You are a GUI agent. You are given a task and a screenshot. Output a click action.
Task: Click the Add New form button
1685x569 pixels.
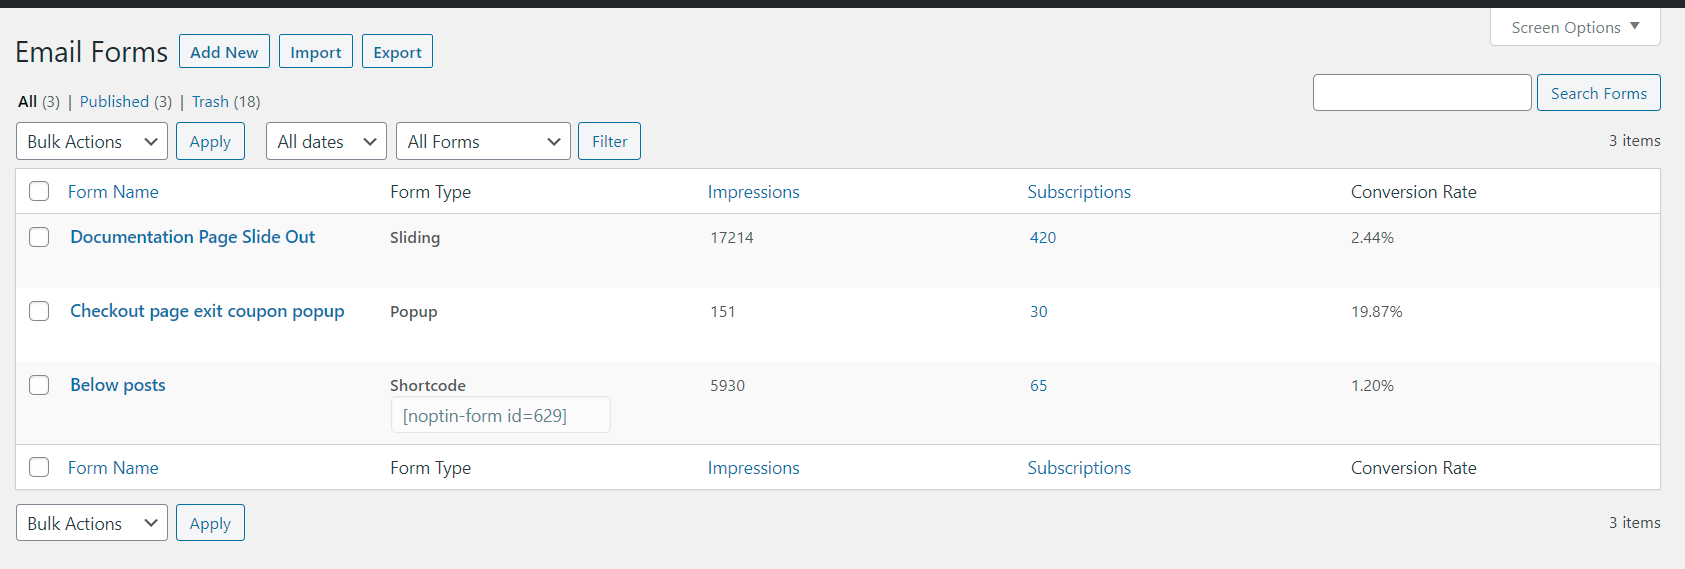tap(224, 52)
